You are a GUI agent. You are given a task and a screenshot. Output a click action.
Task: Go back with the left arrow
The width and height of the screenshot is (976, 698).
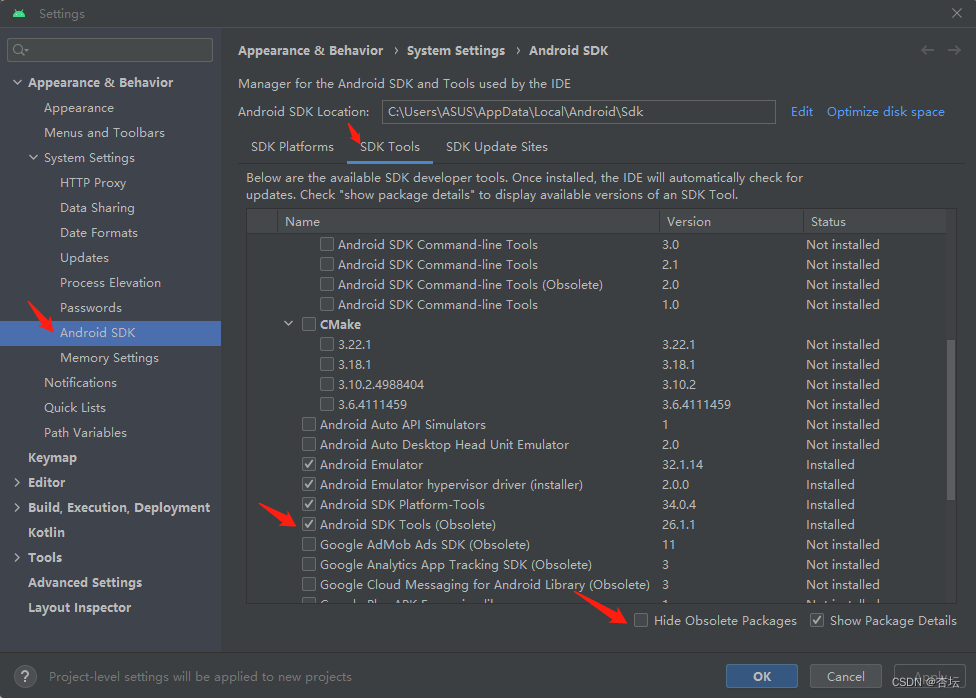(927, 50)
